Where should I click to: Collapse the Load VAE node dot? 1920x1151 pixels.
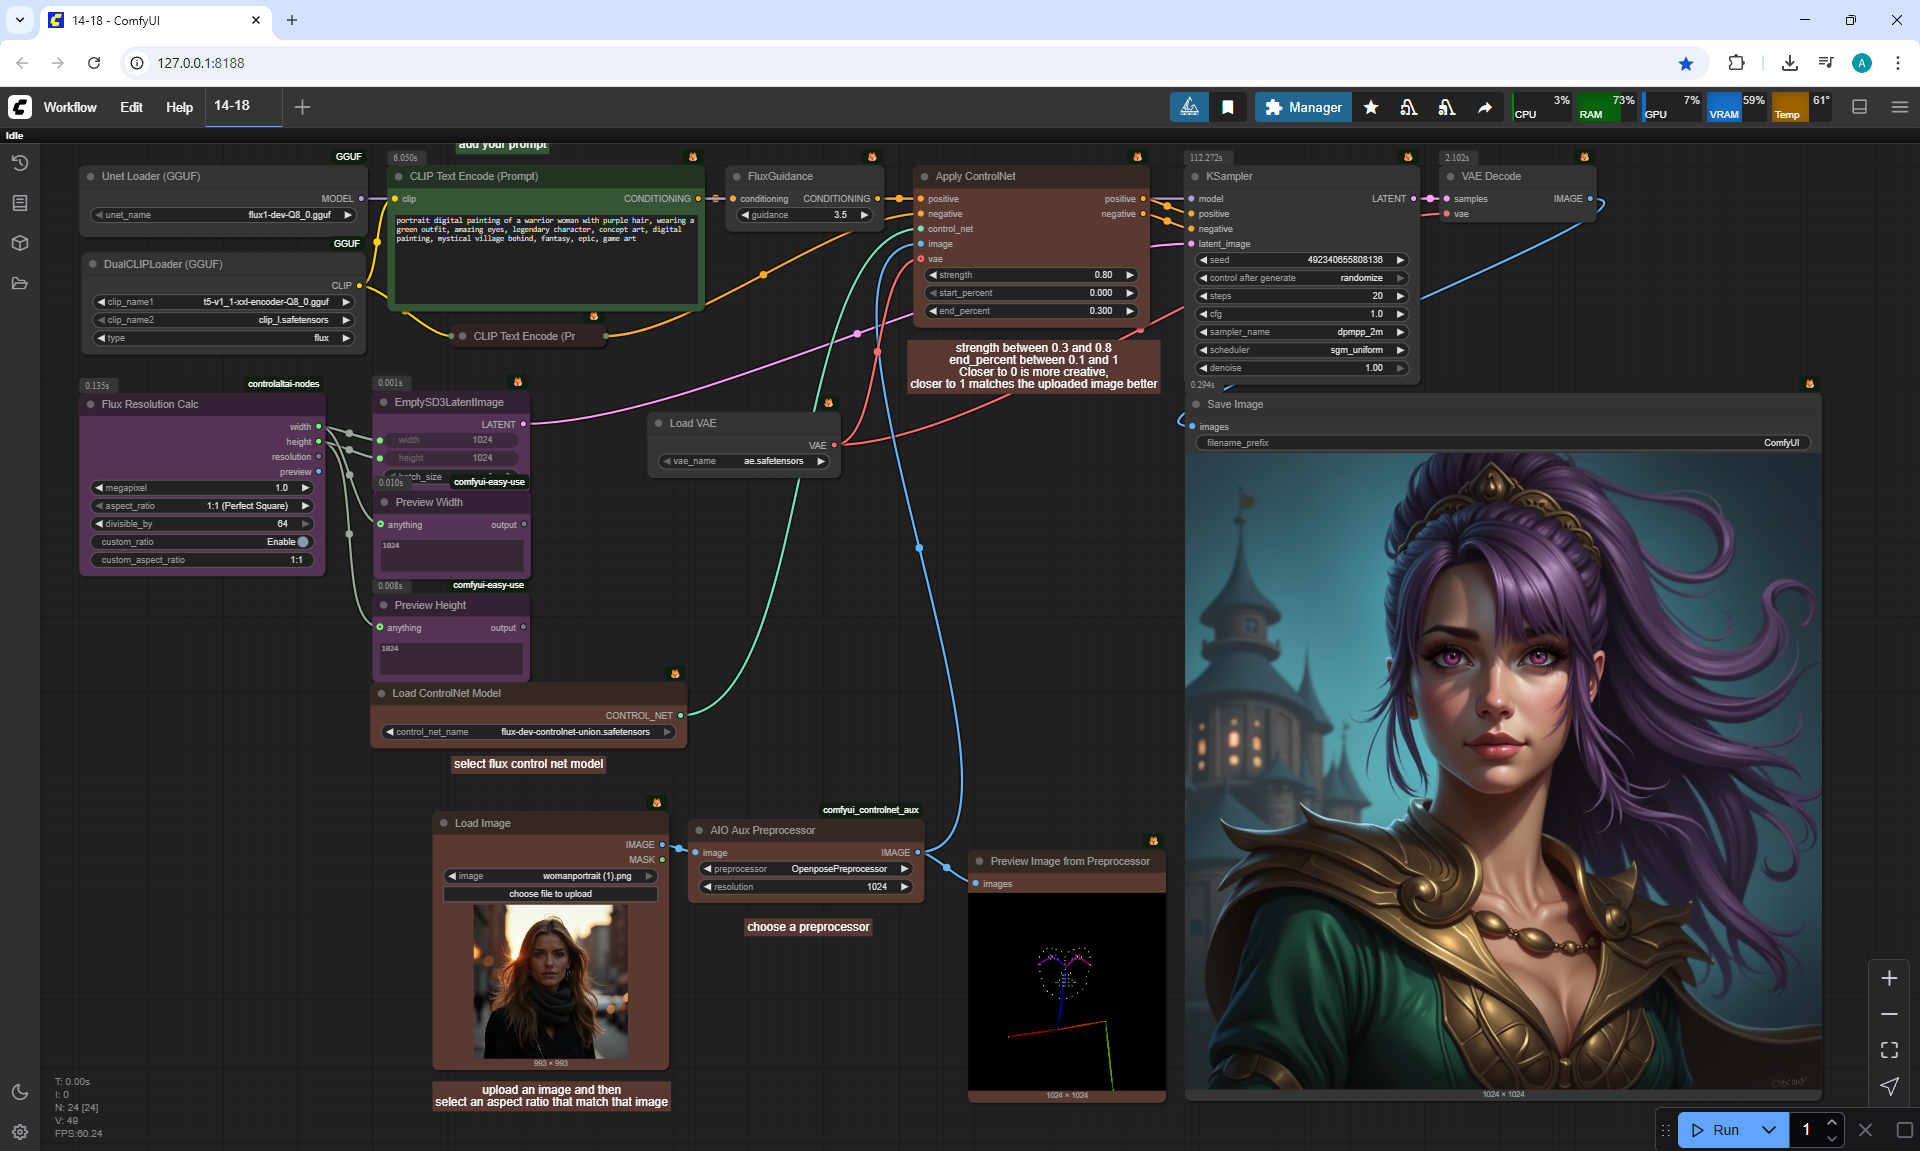[659, 423]
